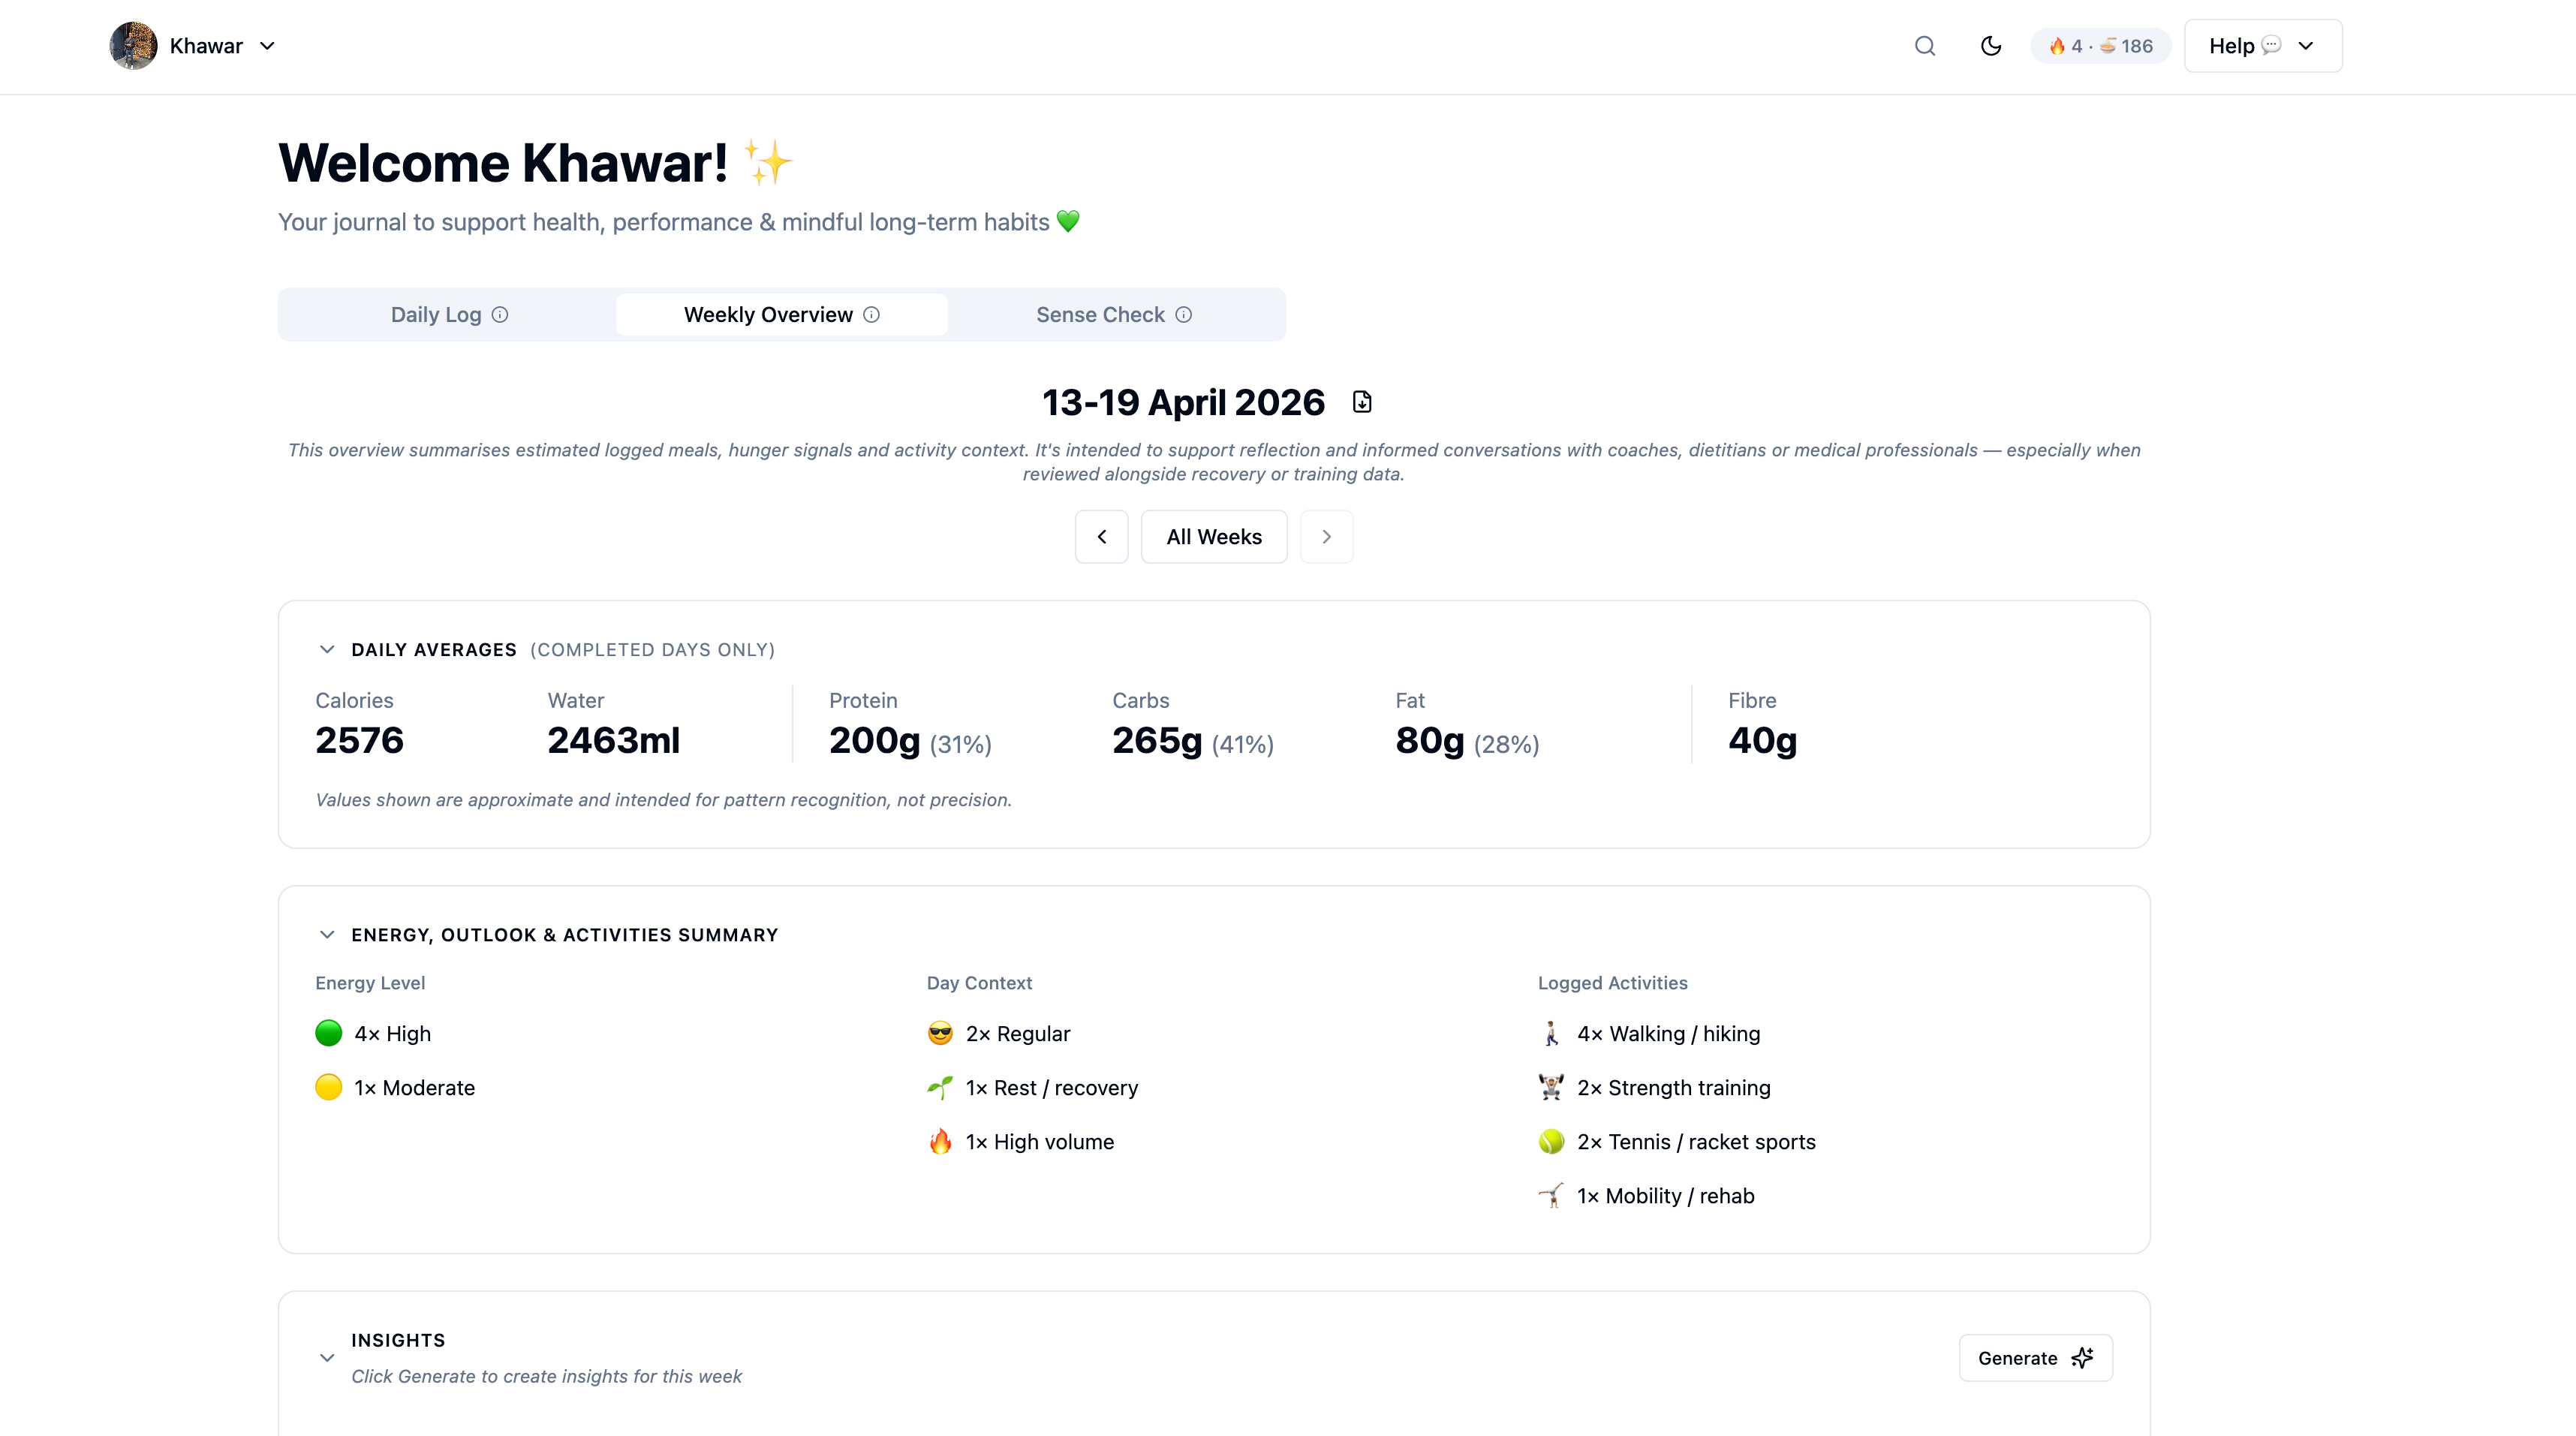Click the Daily Log info icon
The height and width of the screenshot is (1436, 2576).
click(500, 315)
